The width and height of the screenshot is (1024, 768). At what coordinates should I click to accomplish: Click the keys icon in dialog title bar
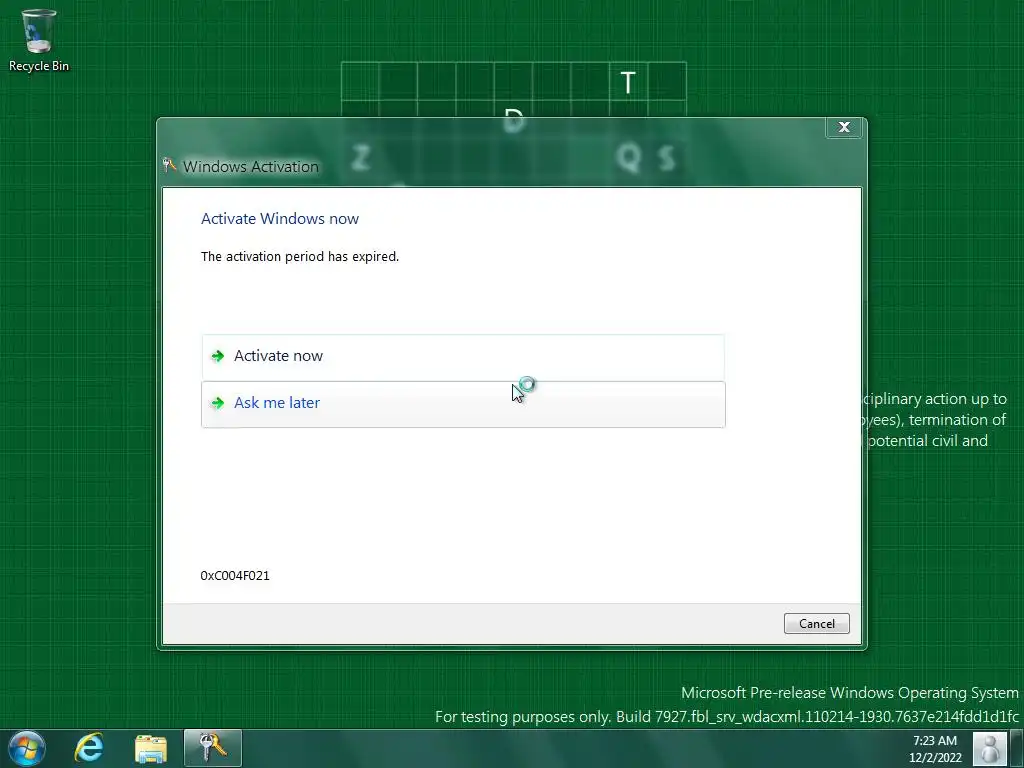click(x=169, y=165)
